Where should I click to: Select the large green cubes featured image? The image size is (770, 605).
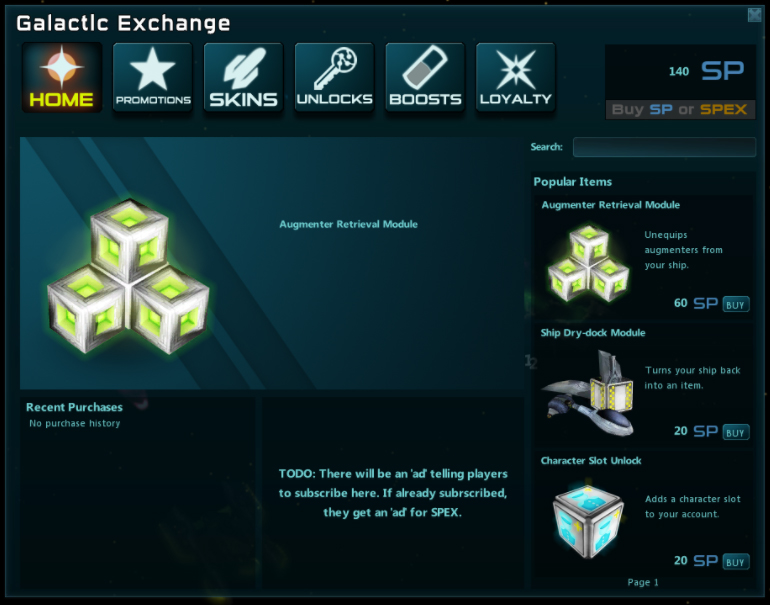tap(129, 276)
